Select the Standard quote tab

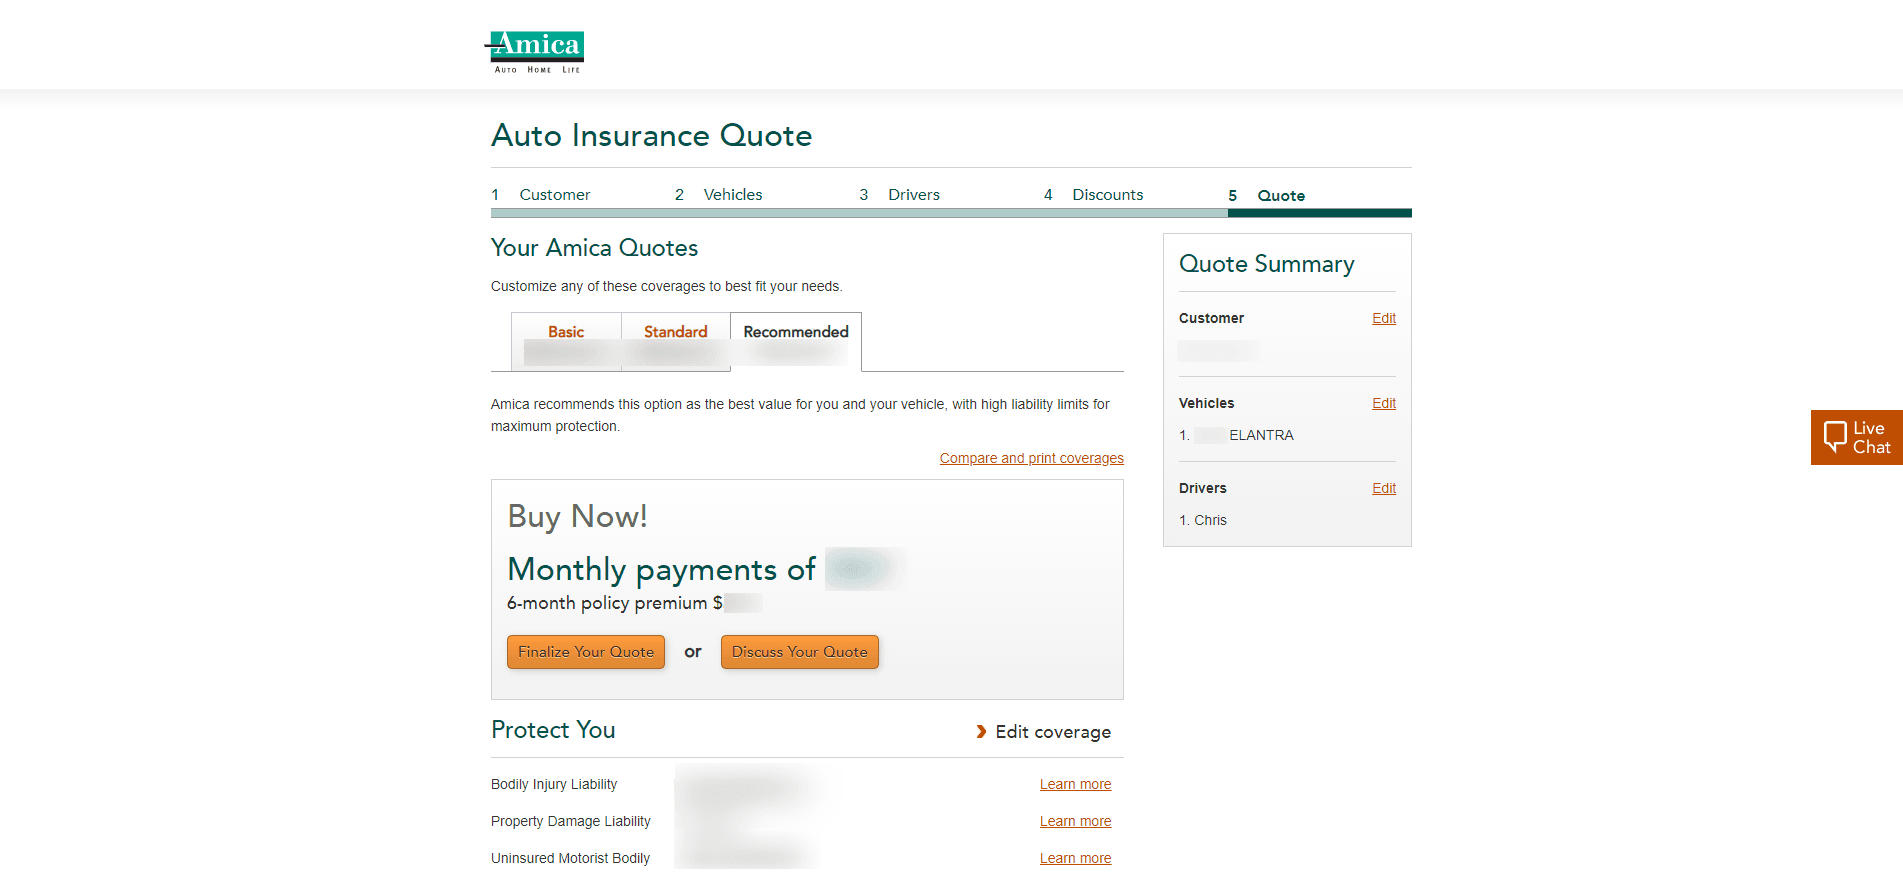coord(676,341)
